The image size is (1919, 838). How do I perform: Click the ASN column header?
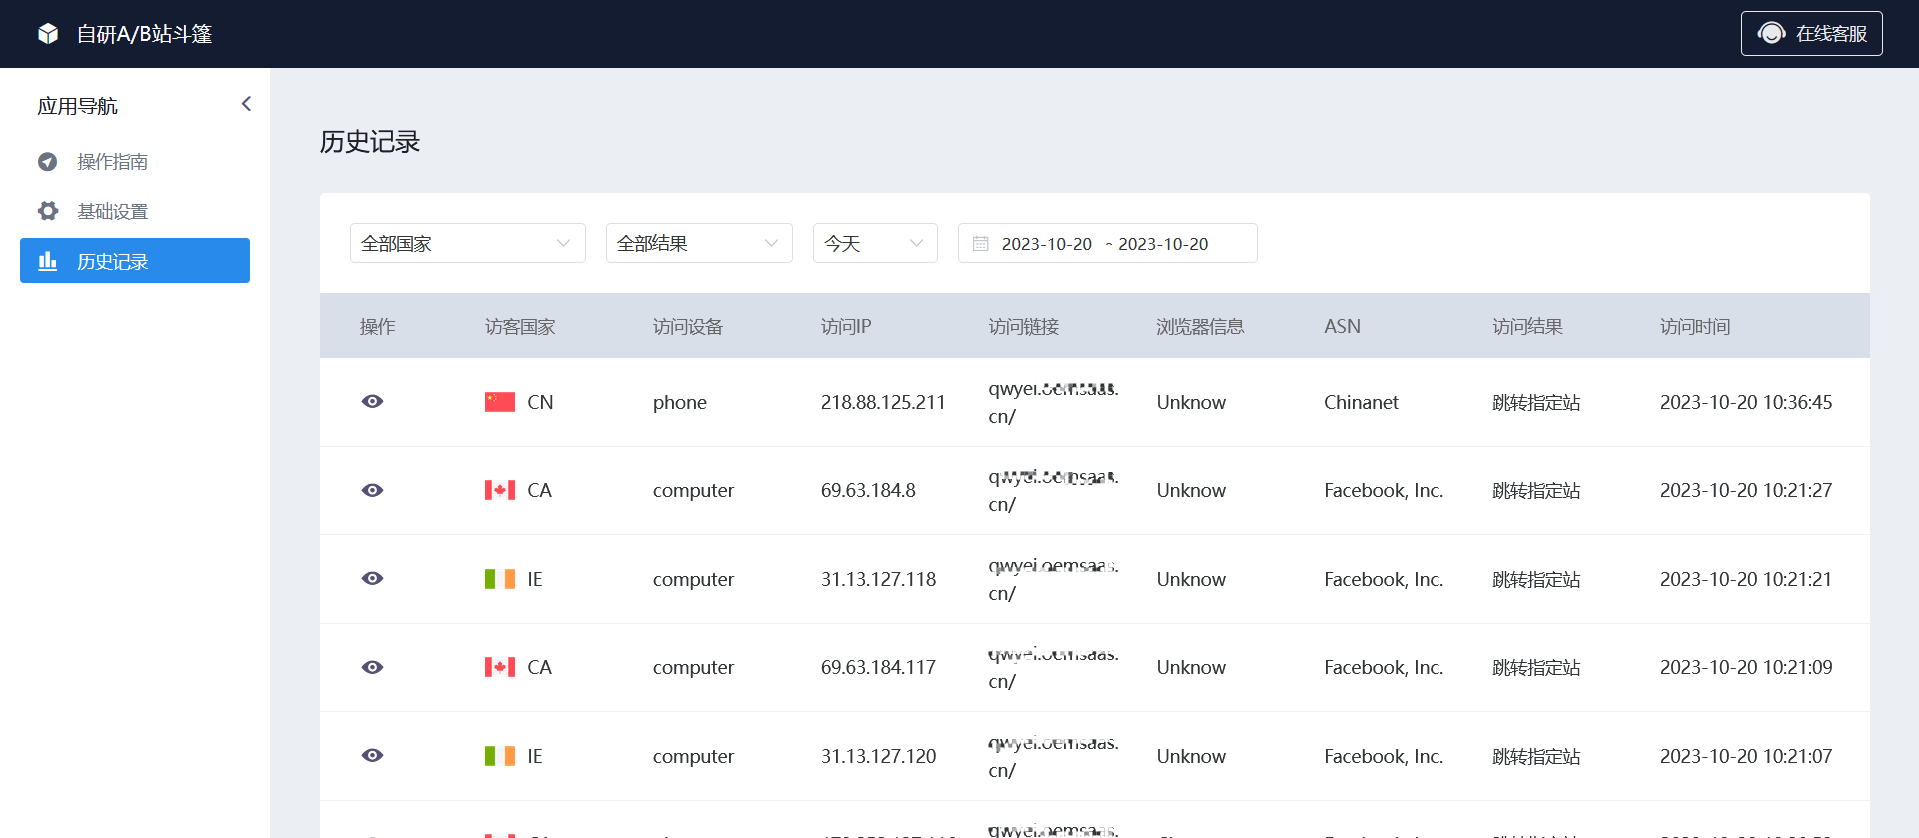[1342, 326]
